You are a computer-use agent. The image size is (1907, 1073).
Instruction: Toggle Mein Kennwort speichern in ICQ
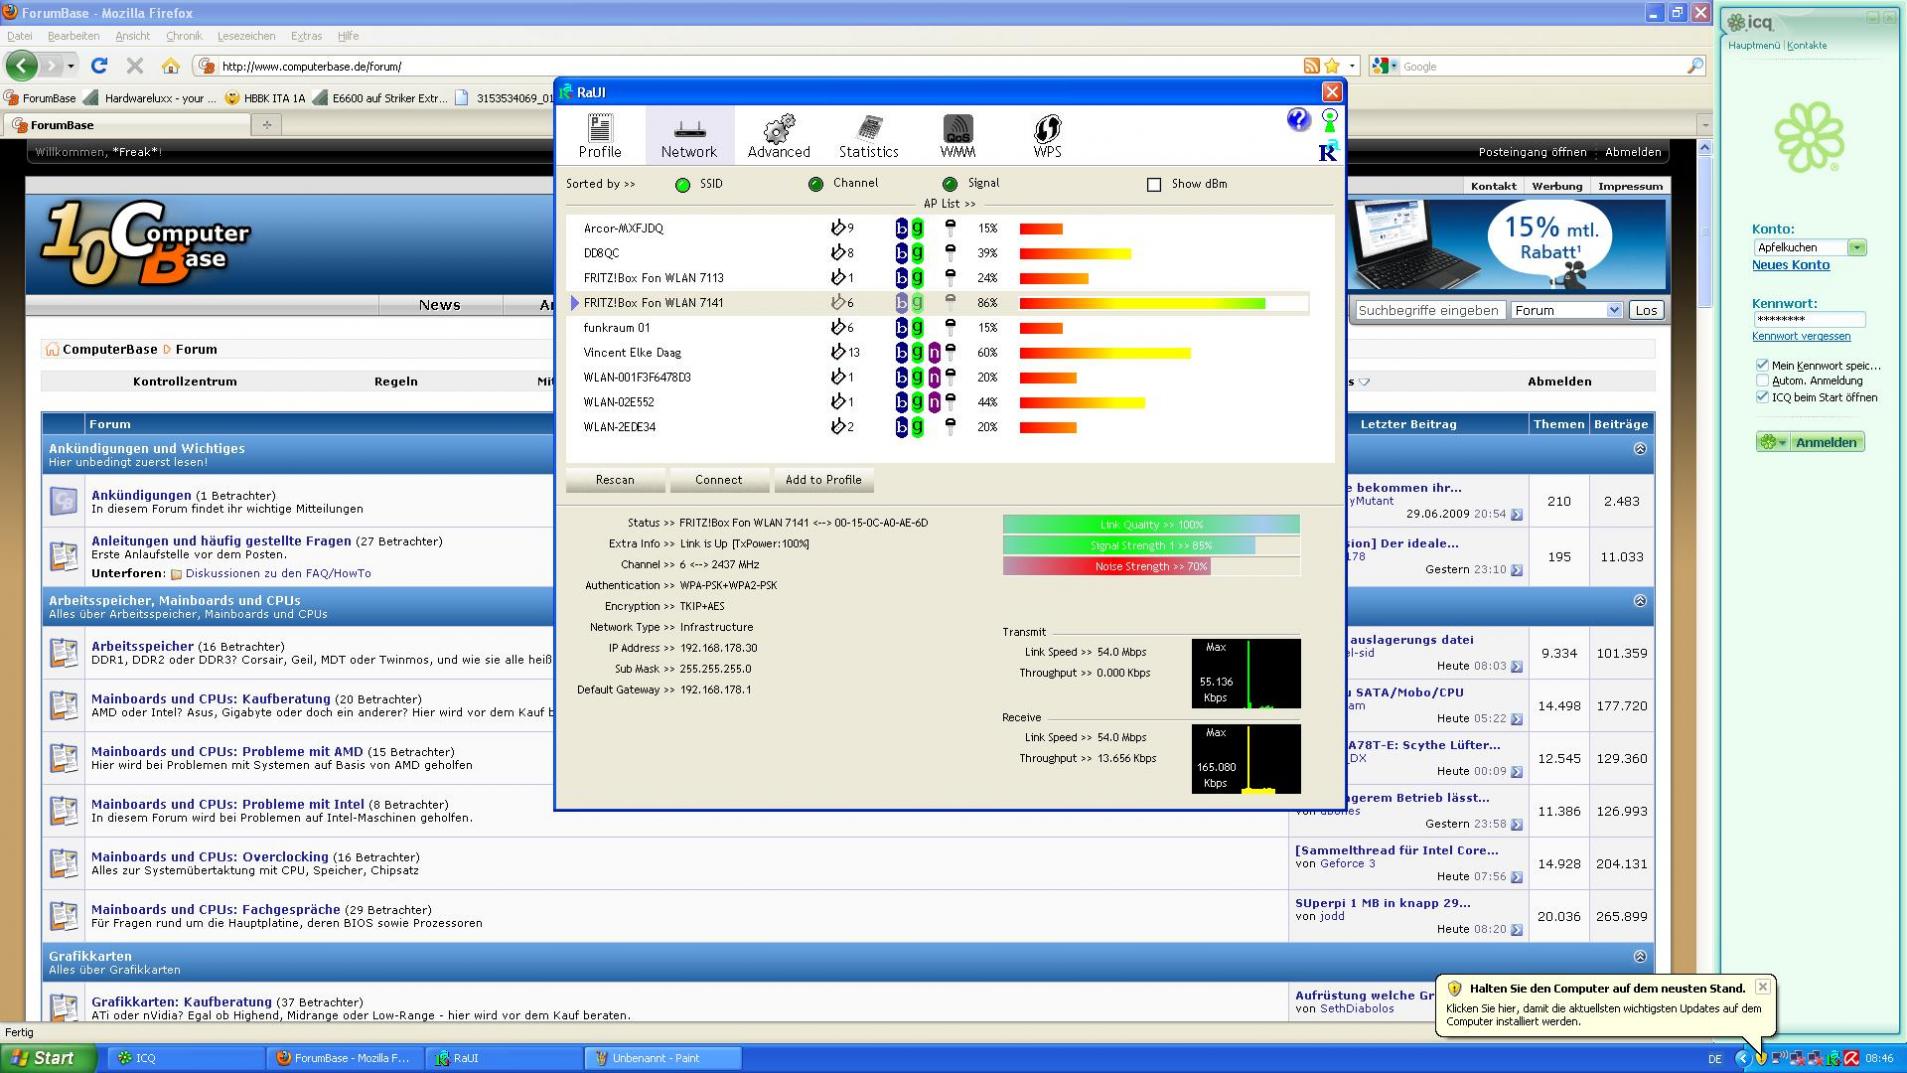(x=1762, y=365)
